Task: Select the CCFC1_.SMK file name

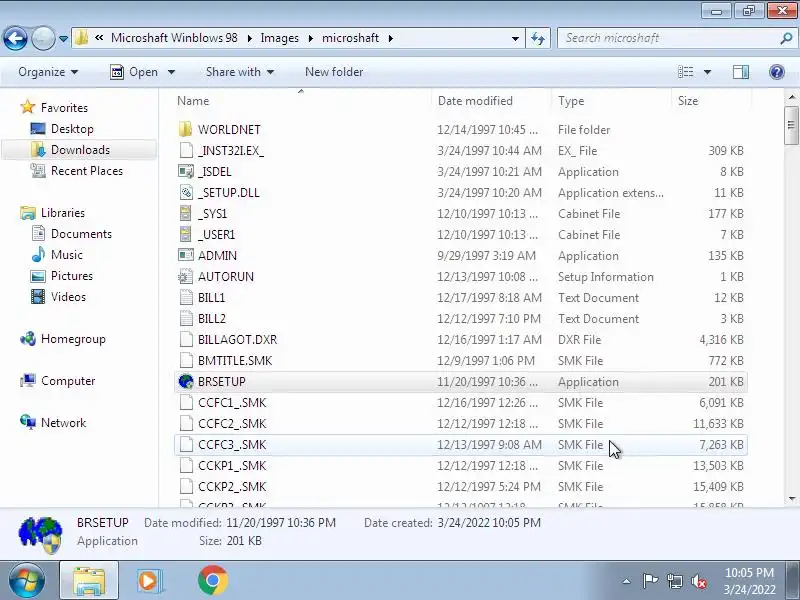Action: point(232,403)
